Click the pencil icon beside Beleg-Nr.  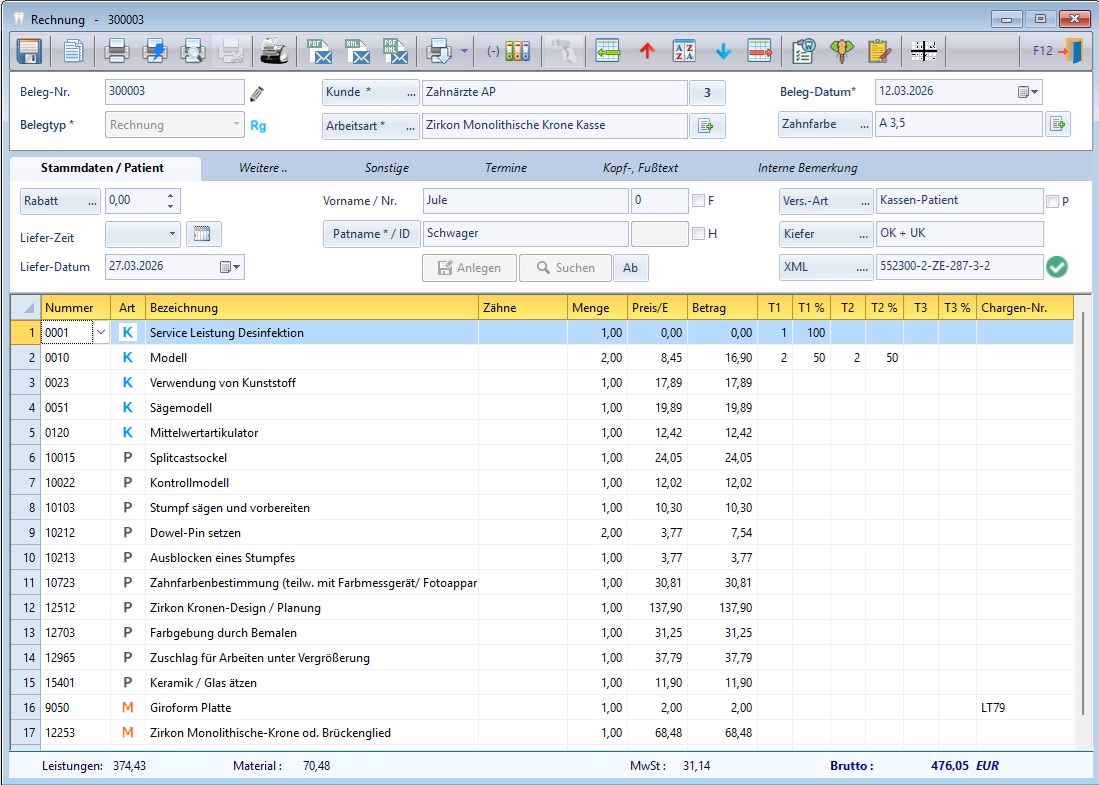(258, 94)
